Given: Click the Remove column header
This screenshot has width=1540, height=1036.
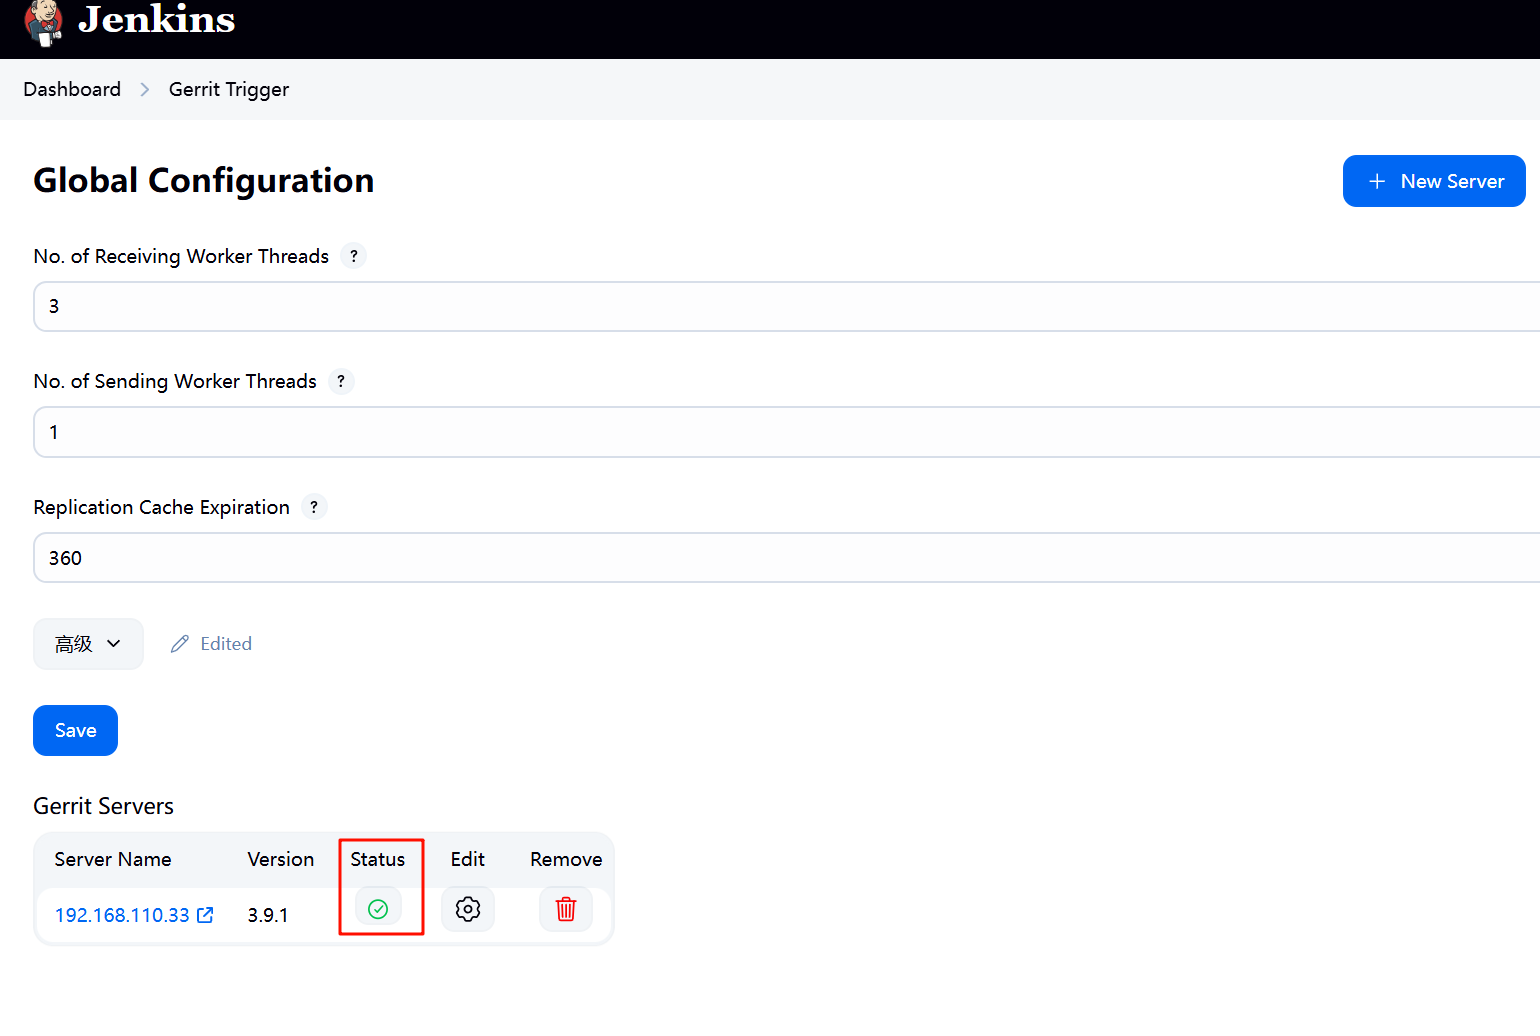Looking at the screenshot, I should coord(566,859).
